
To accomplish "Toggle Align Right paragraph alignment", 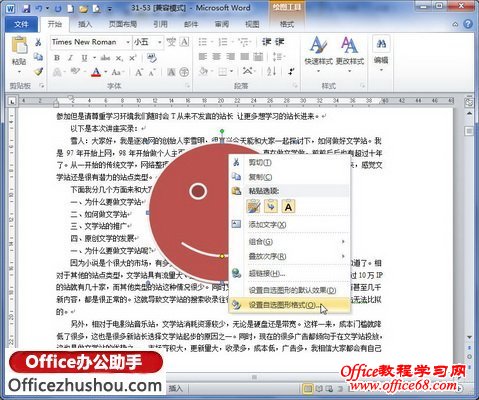I will coord(230,57).
